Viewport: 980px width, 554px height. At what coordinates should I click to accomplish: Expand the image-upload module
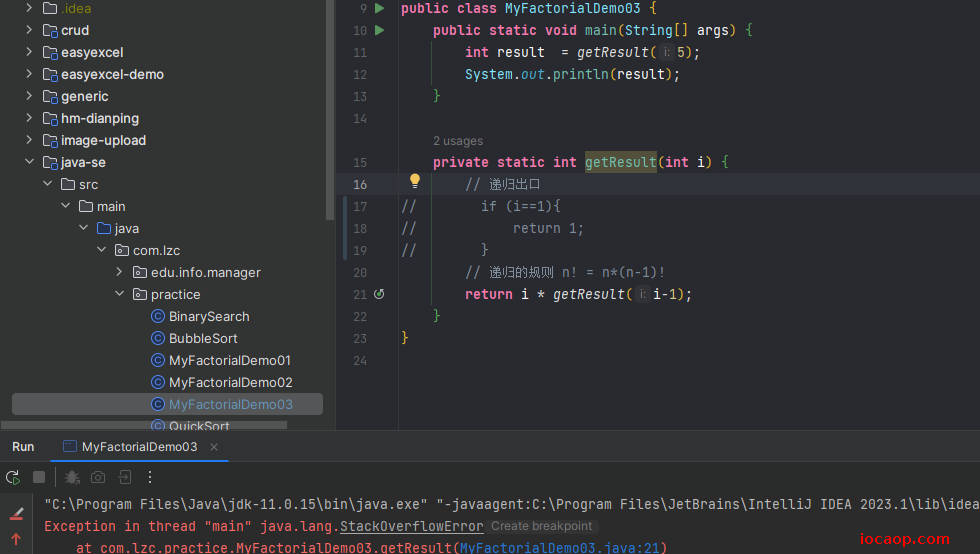pos(29,139)
